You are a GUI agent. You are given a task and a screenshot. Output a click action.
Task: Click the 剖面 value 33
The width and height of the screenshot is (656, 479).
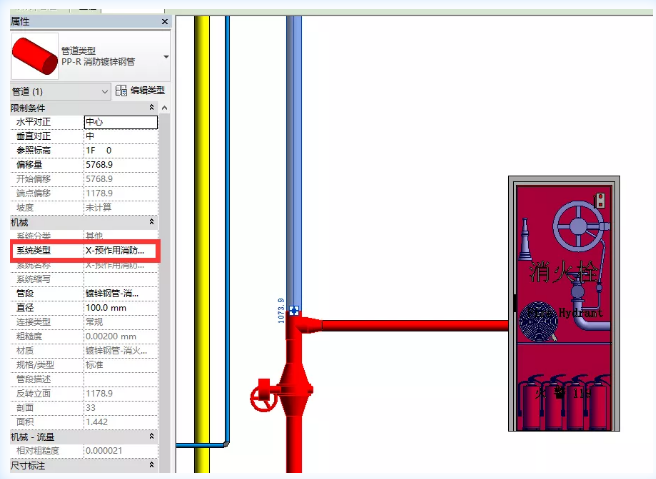(x=121, y=407)
